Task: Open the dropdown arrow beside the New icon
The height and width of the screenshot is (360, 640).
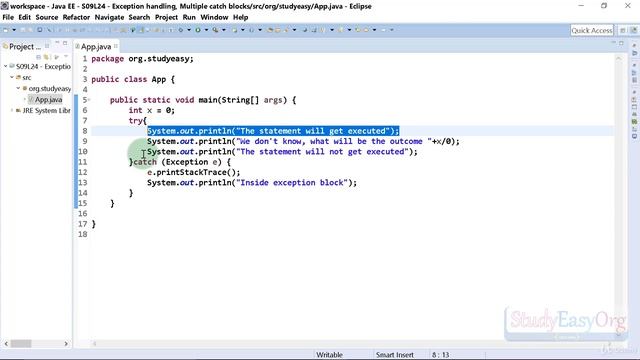Action: click(14, 30)
